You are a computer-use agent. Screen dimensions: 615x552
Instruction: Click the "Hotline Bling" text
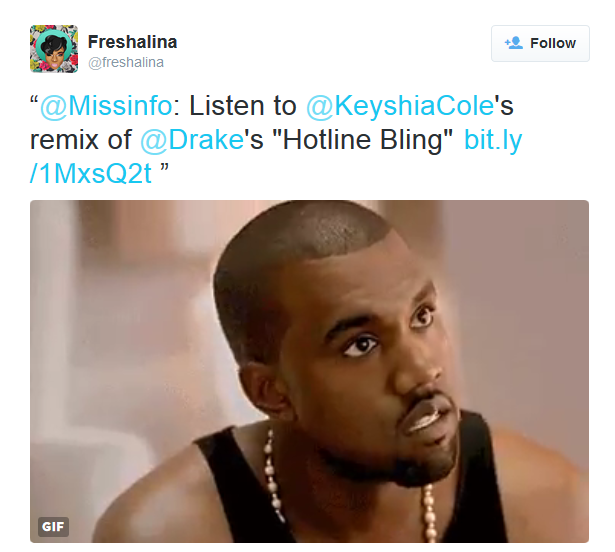point(362,140)
